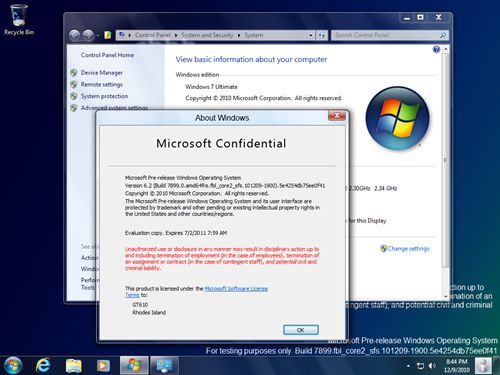Click the Windows logo in System window
Viewport: 500px width, 375px height.
pyautogui.click(x=397, y=118)
